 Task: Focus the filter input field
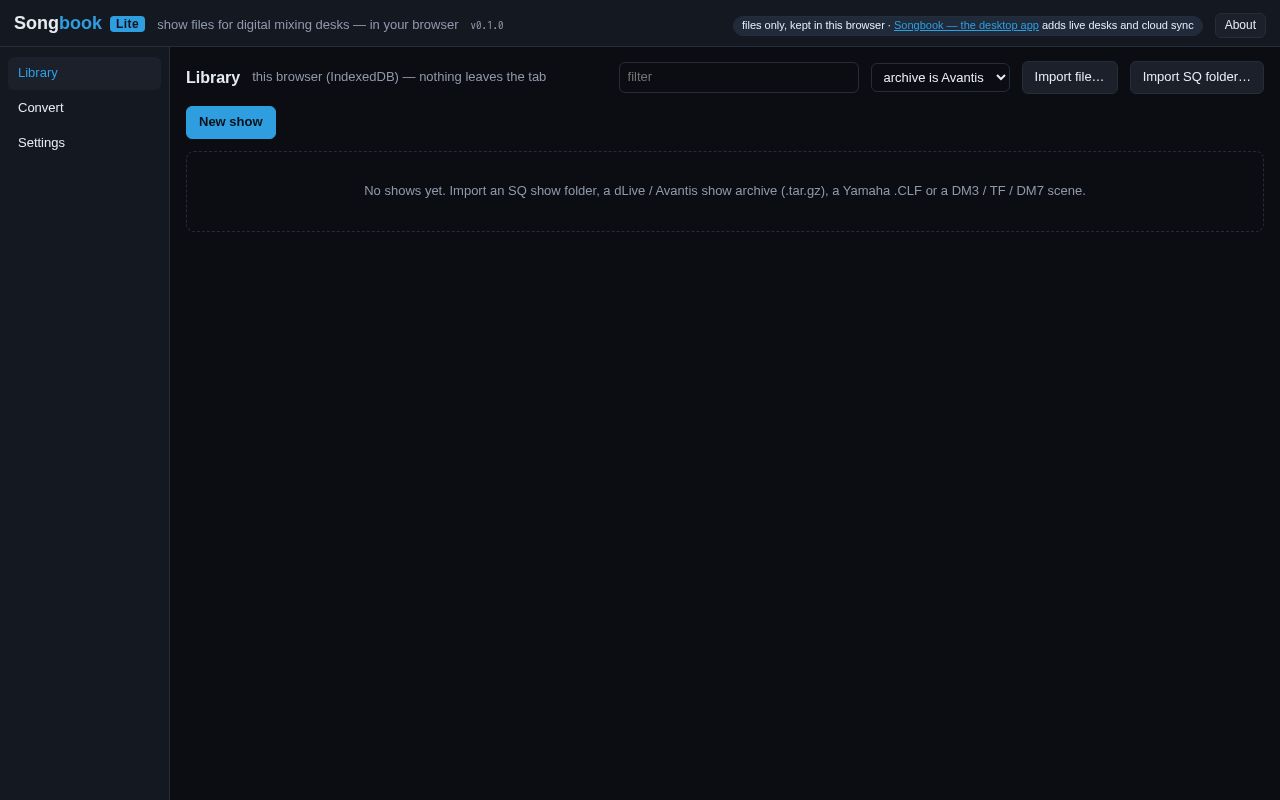[739, 77]
